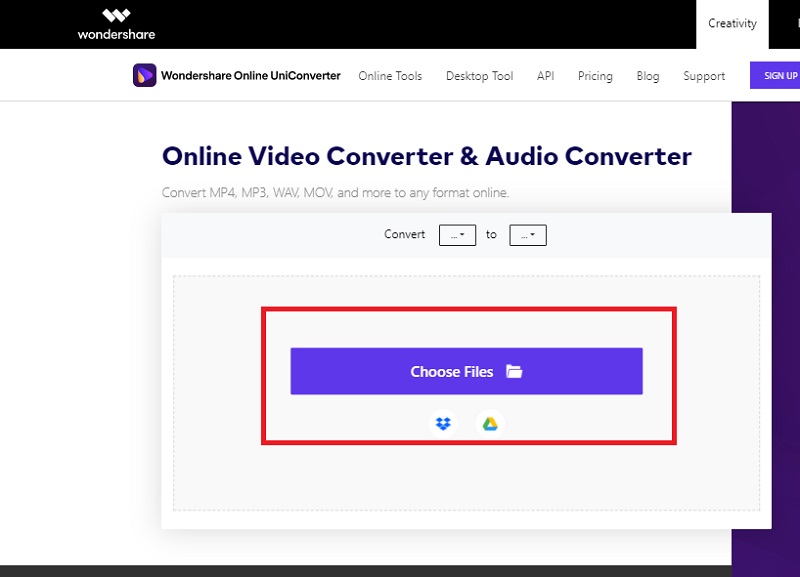Click the Wondershare logo in header
This screenshot has height=577, width=800.
point(116,24)
